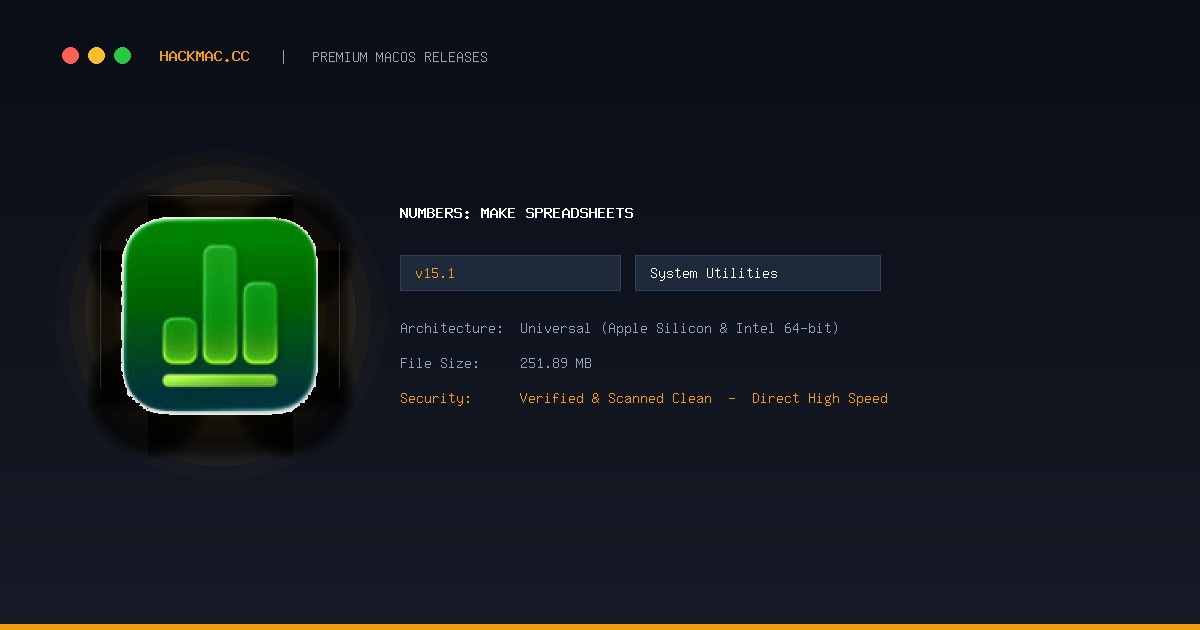The height and width of the screenshot is (630, 1200).
Task: Select the 251.89 MB value
Action: [x=556, y=363]
